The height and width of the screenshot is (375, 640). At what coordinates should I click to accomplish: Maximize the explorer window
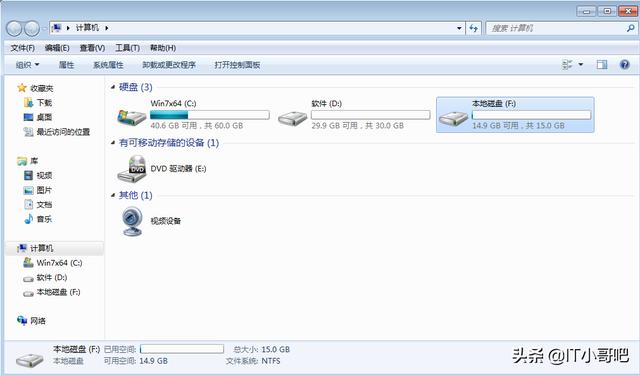click(607, 11)
